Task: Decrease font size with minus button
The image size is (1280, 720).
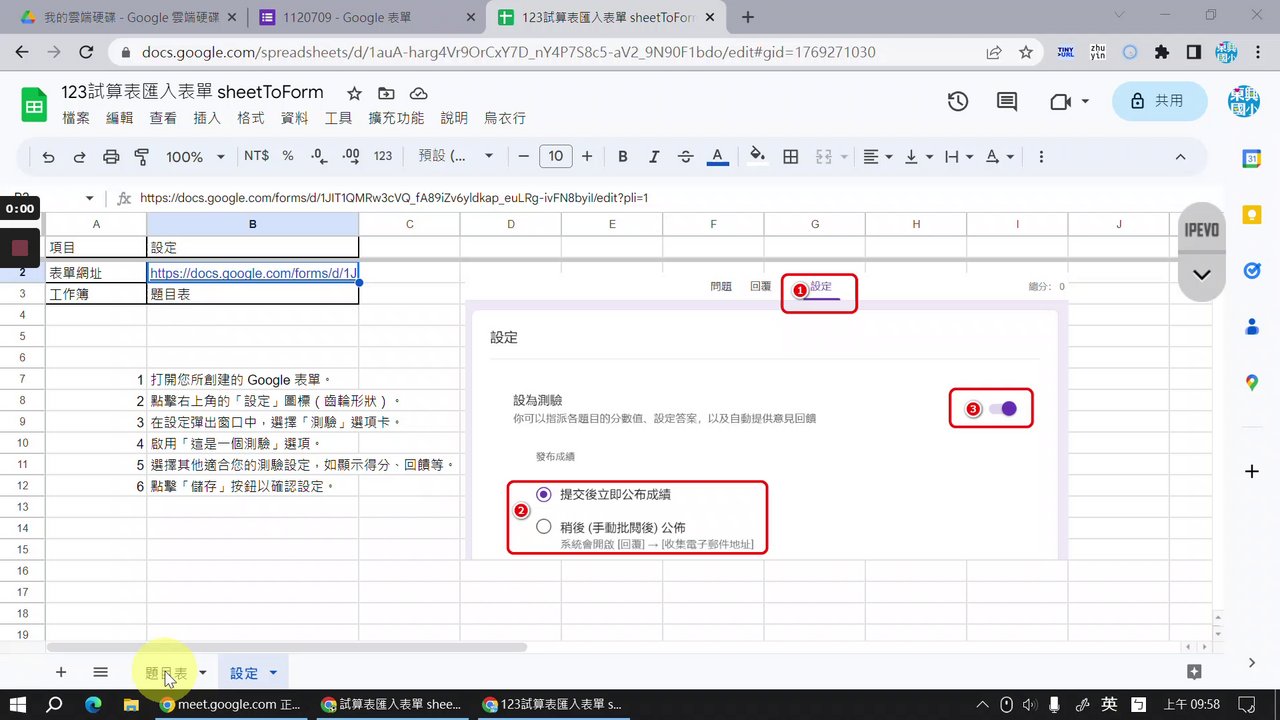Action: click(x=523, y=156)
